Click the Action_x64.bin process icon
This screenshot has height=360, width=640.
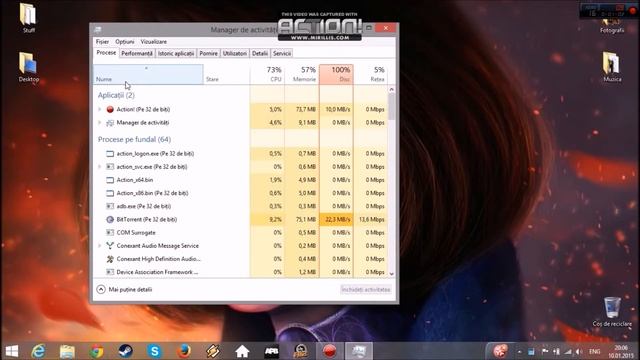click(x=110, y=180)
